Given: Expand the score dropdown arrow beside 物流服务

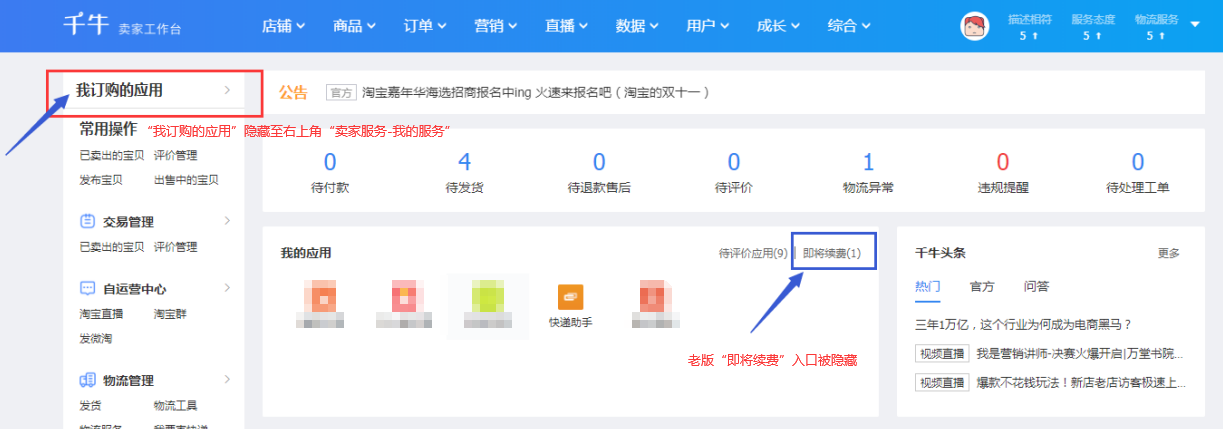Looking at the screenshot, I should click(1196, 25).
